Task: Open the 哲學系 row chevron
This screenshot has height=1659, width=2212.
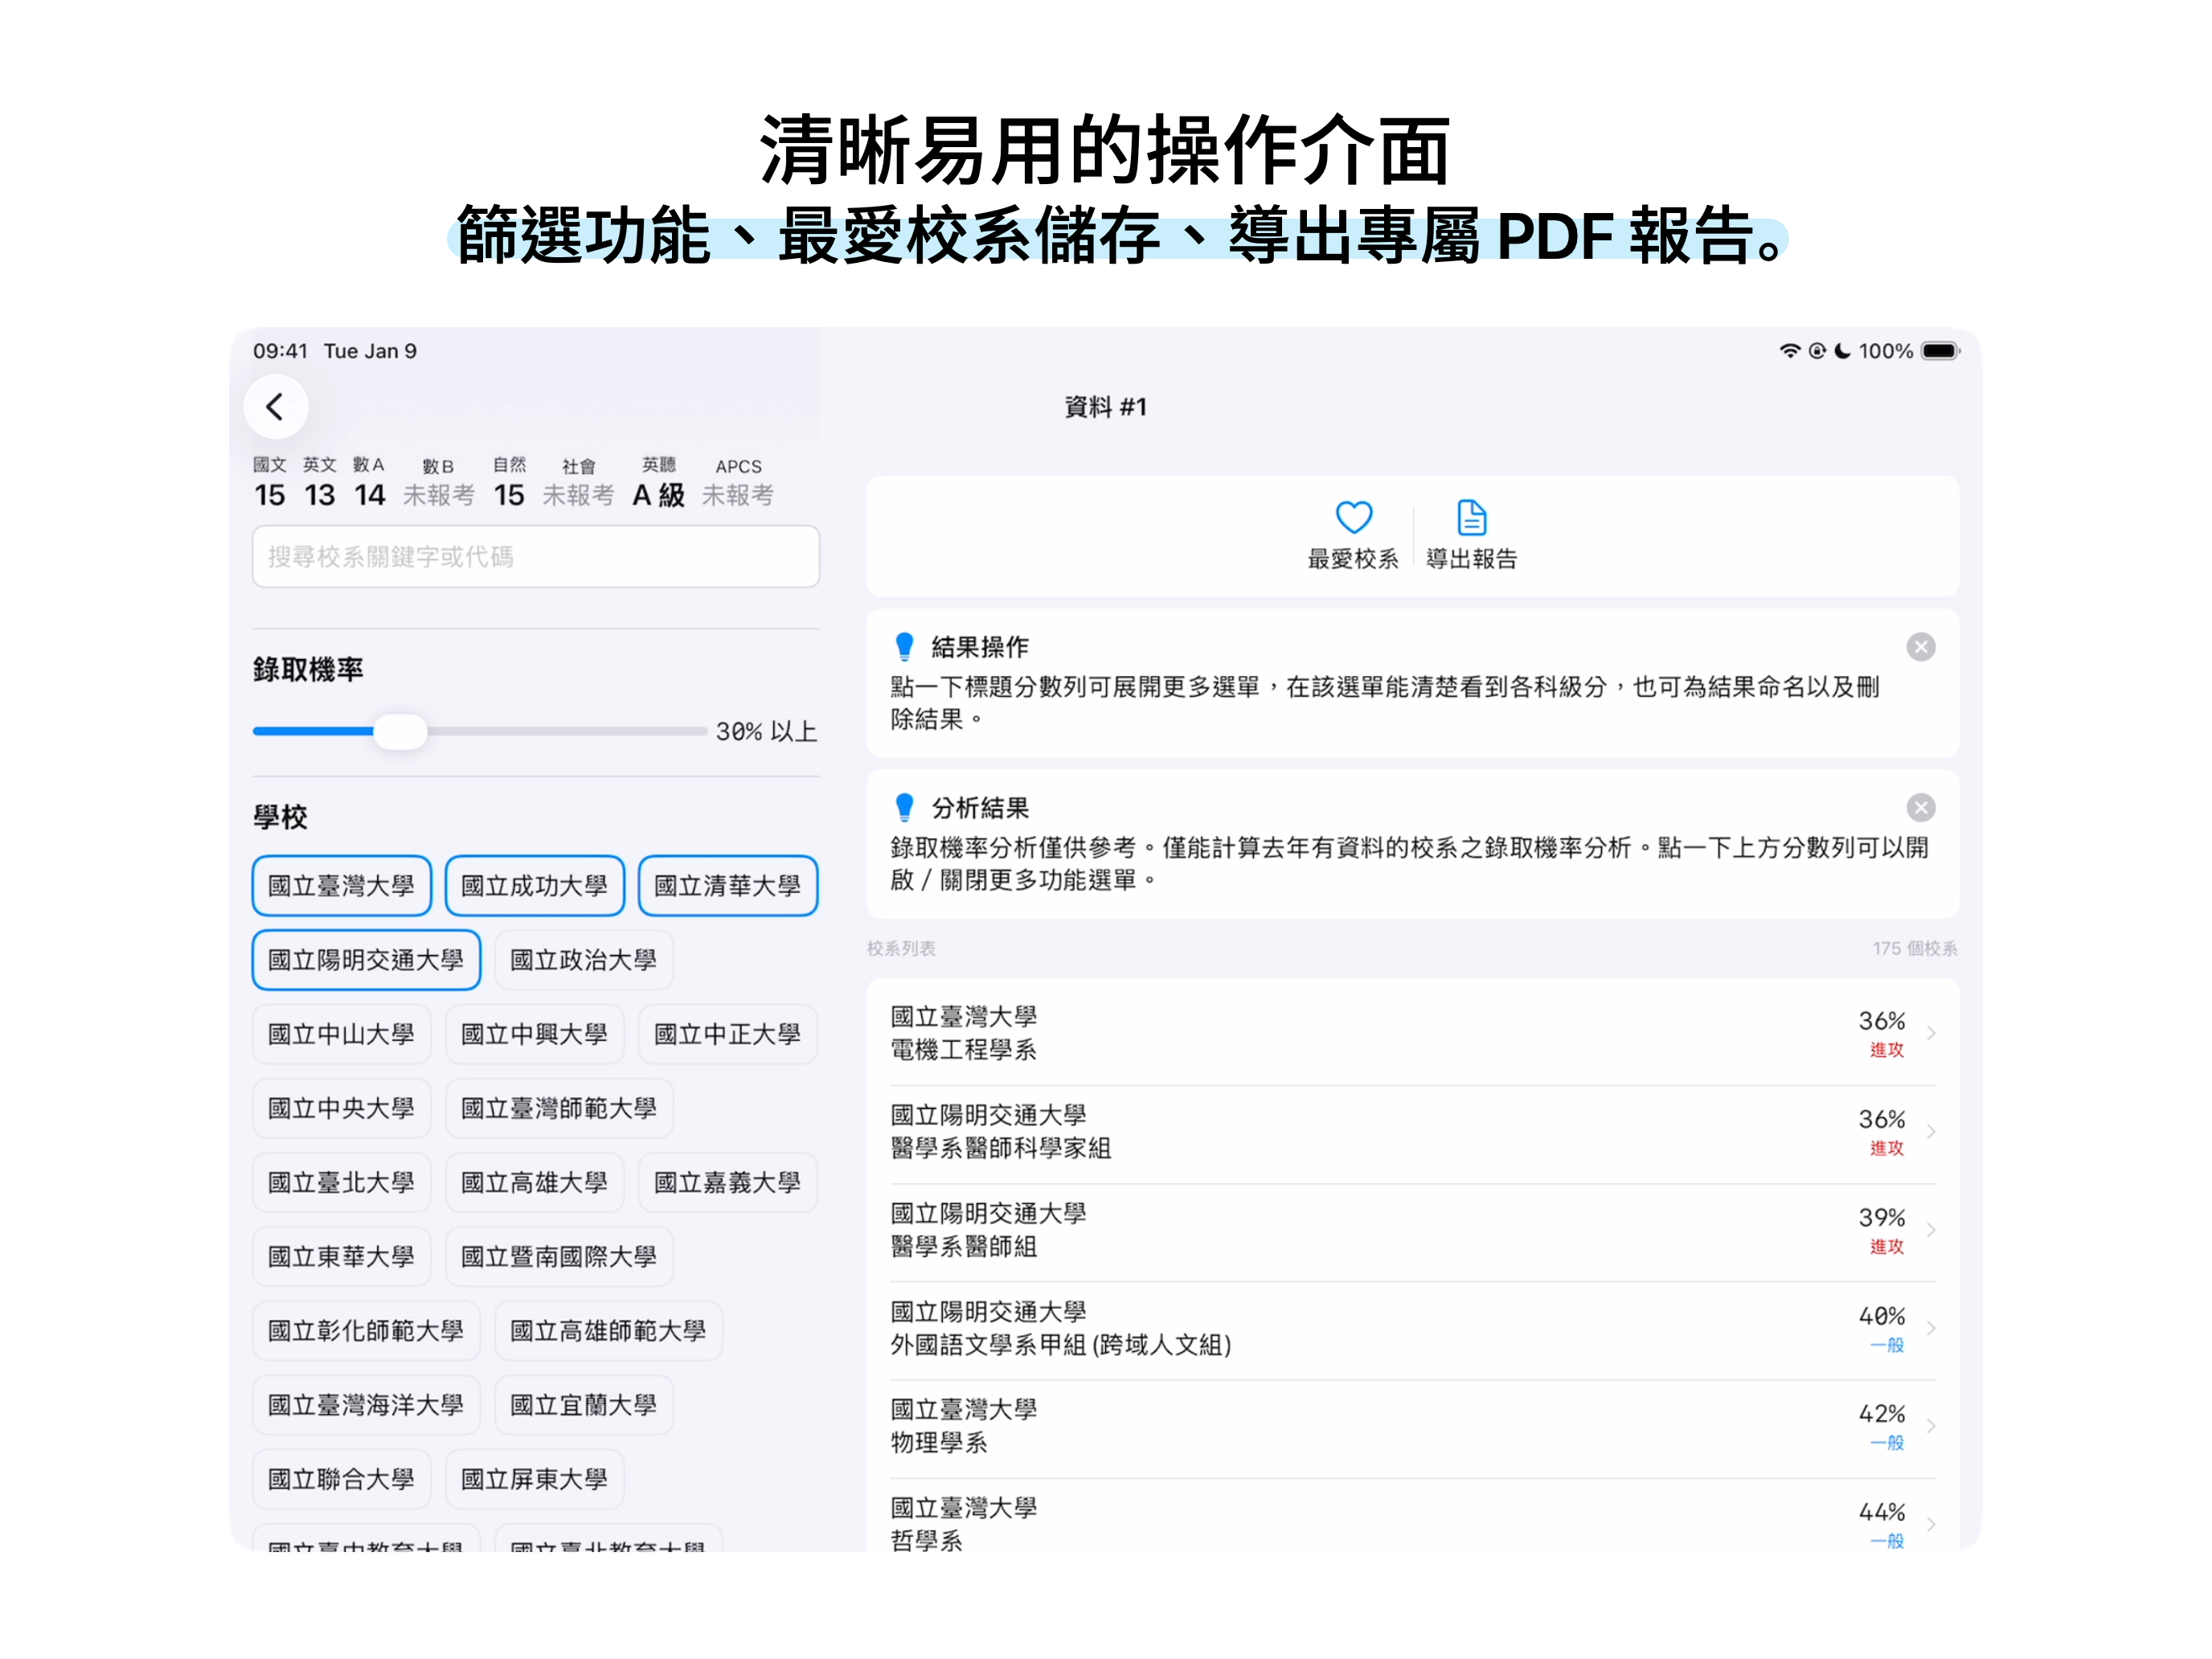Action: click(1931, 1524)
